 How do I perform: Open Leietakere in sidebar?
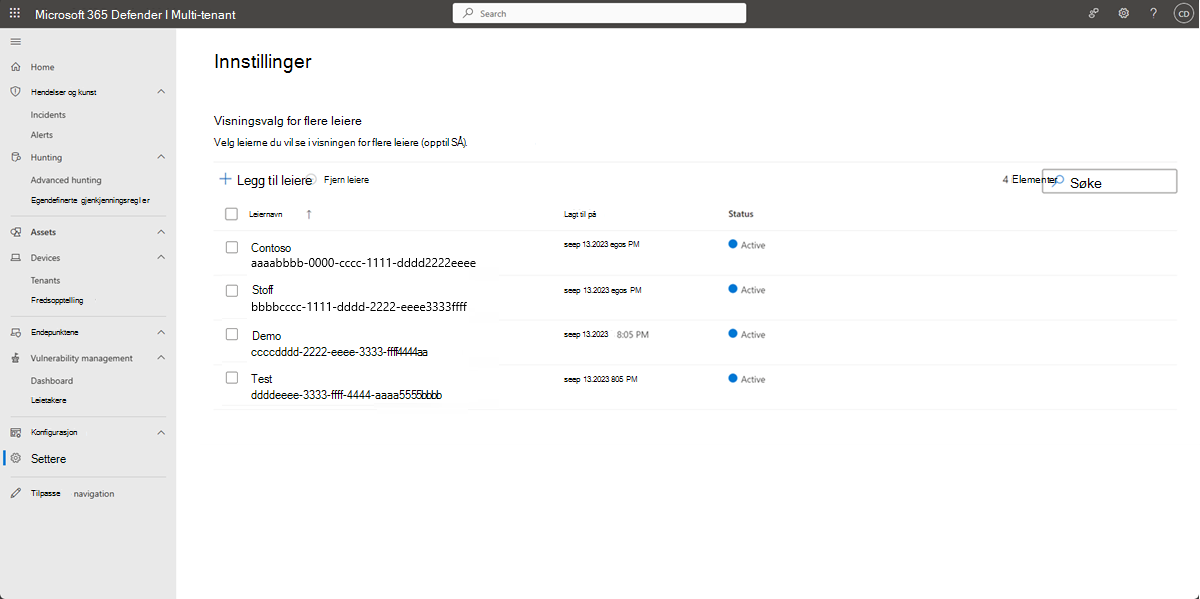pos(49,400)
